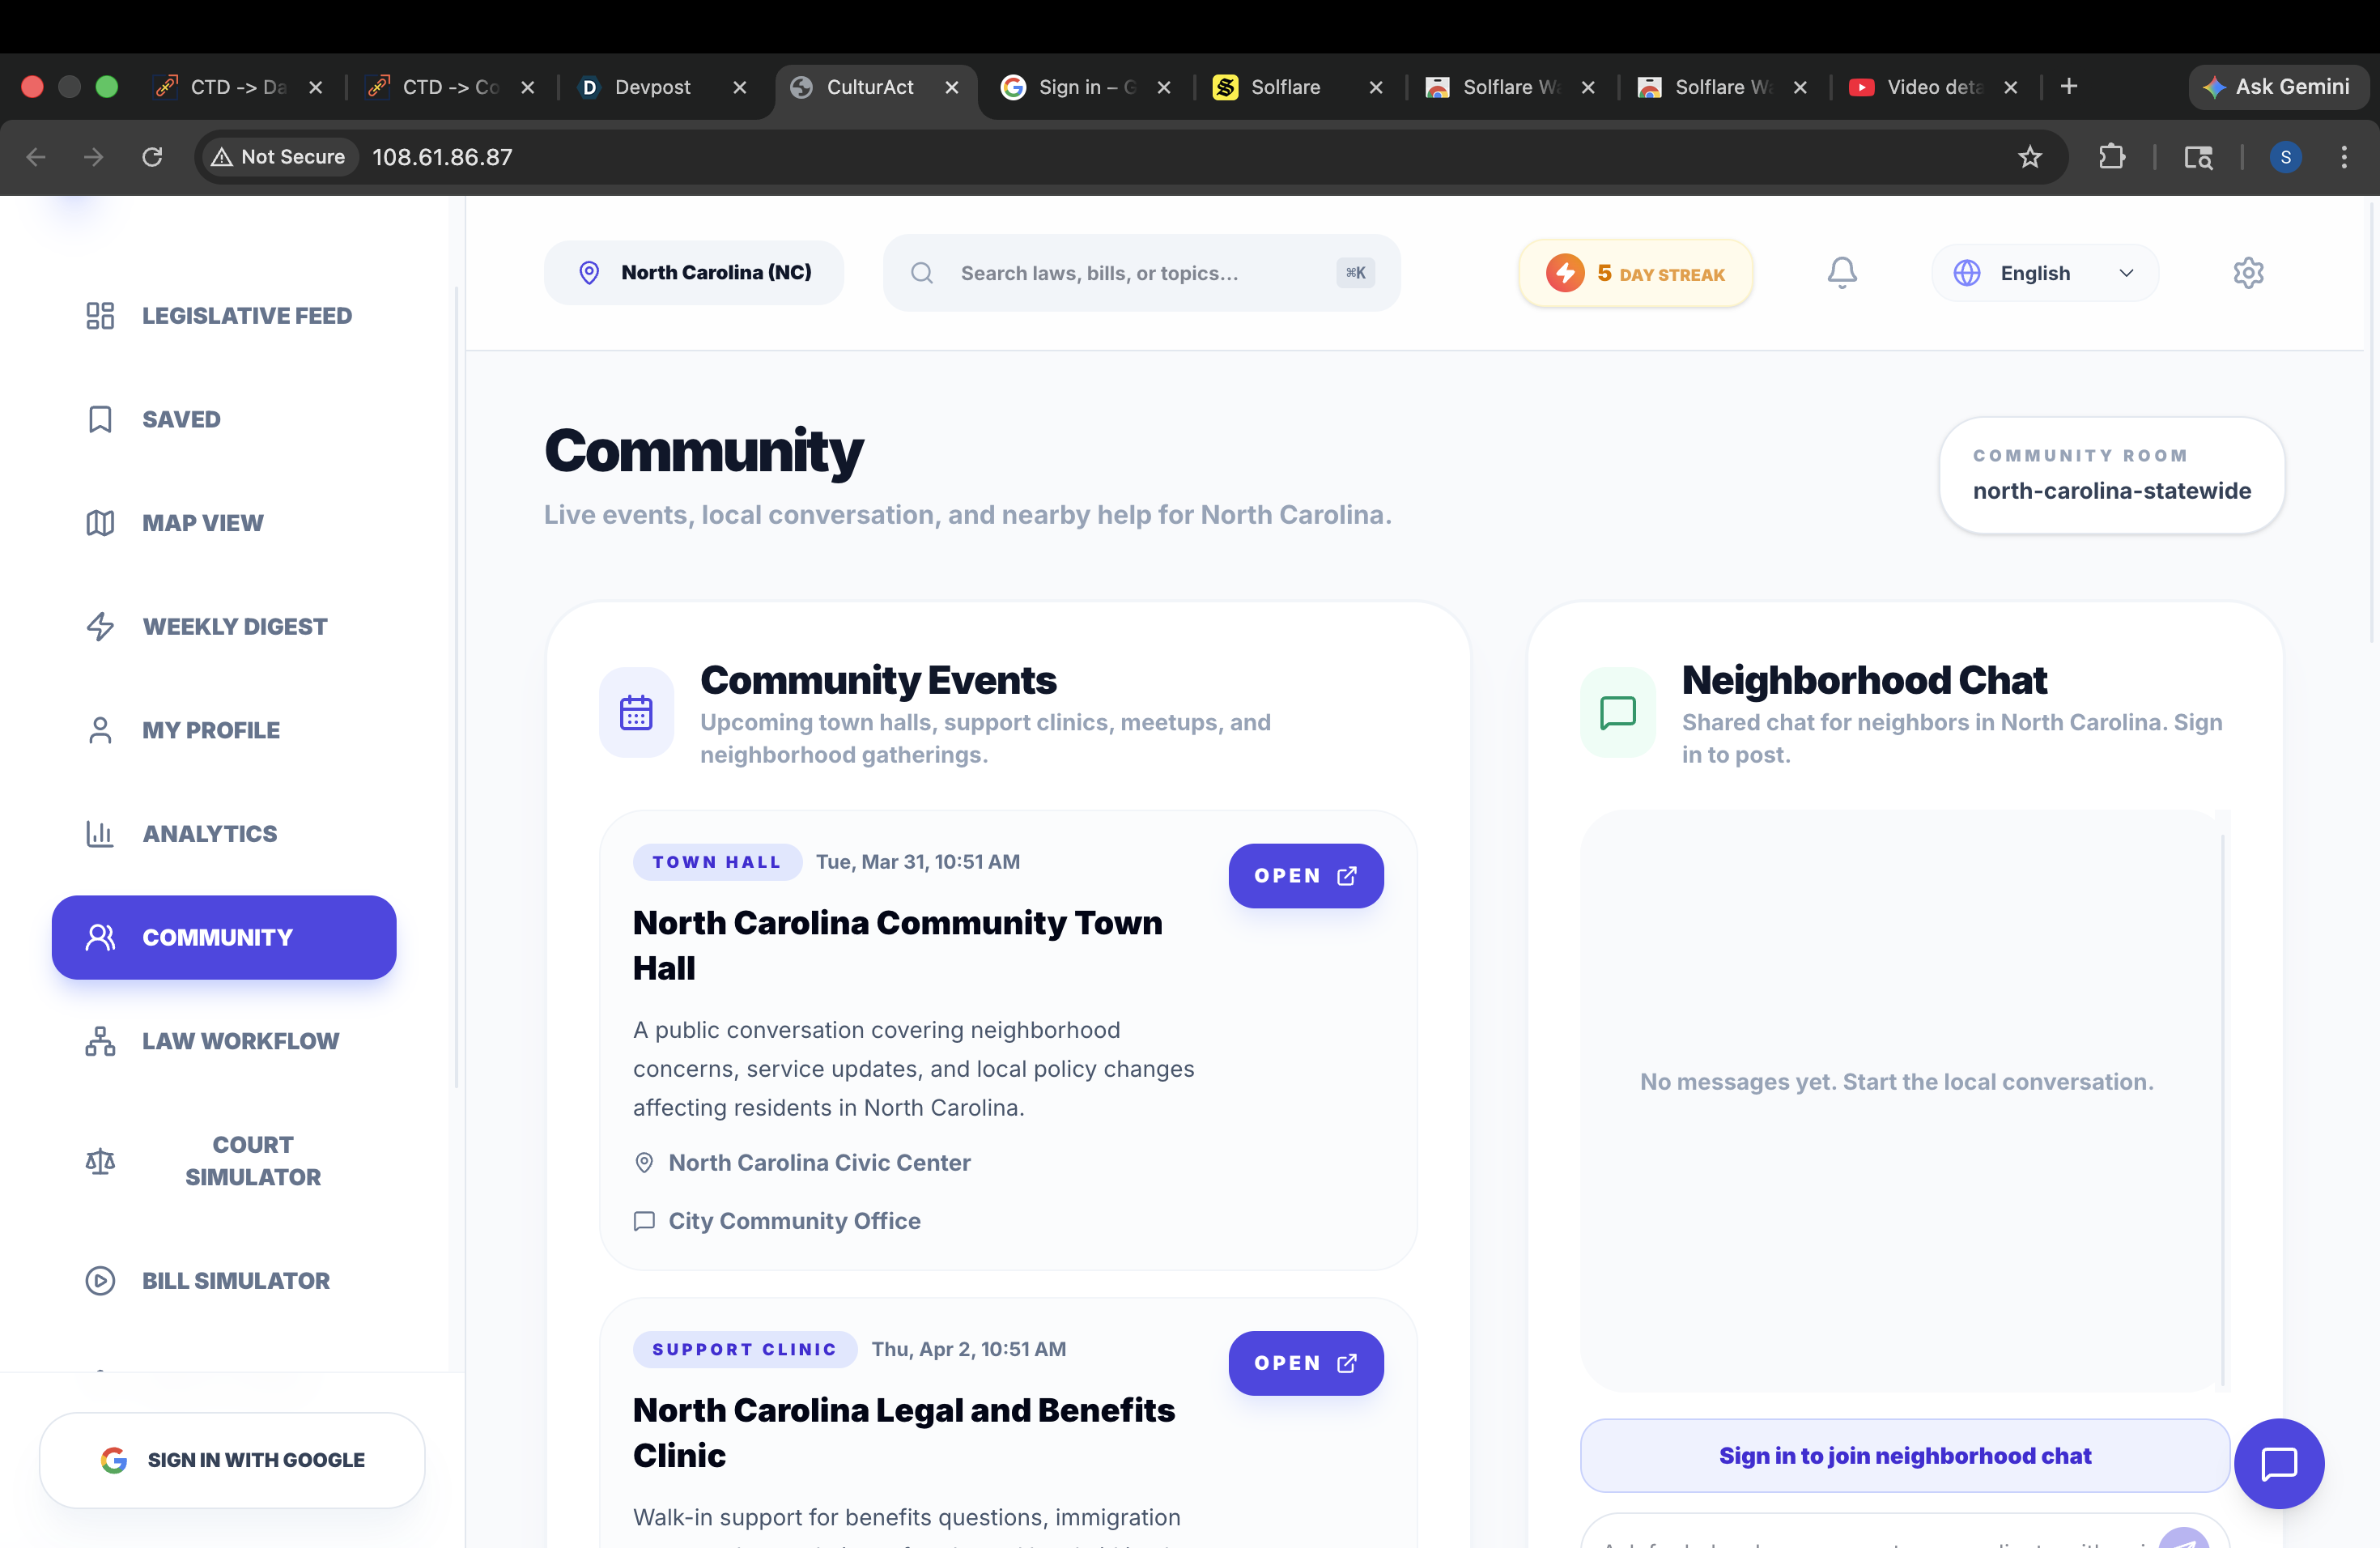Open Chrome three-dot menu

pos(2343,157)
